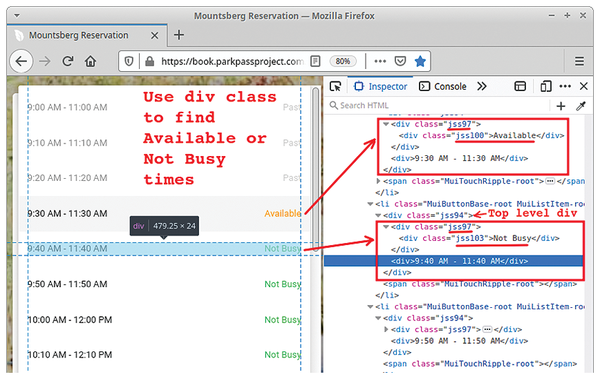Open window menu arrow in title bar
Image resolution: width=600 pixels, height=379 pixels.
pyautogui.click(x=17, y=16)
